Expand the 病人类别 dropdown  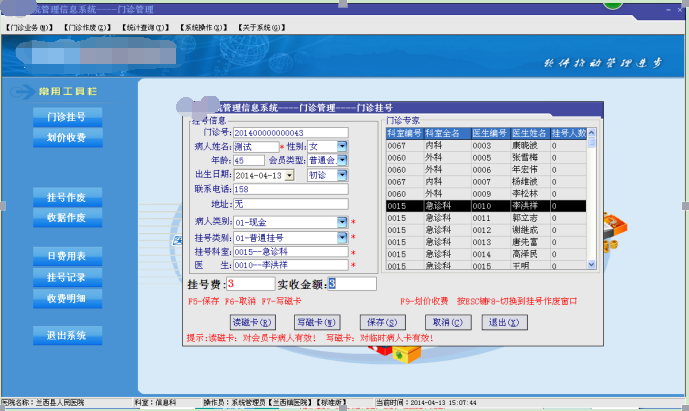(342, 222)
